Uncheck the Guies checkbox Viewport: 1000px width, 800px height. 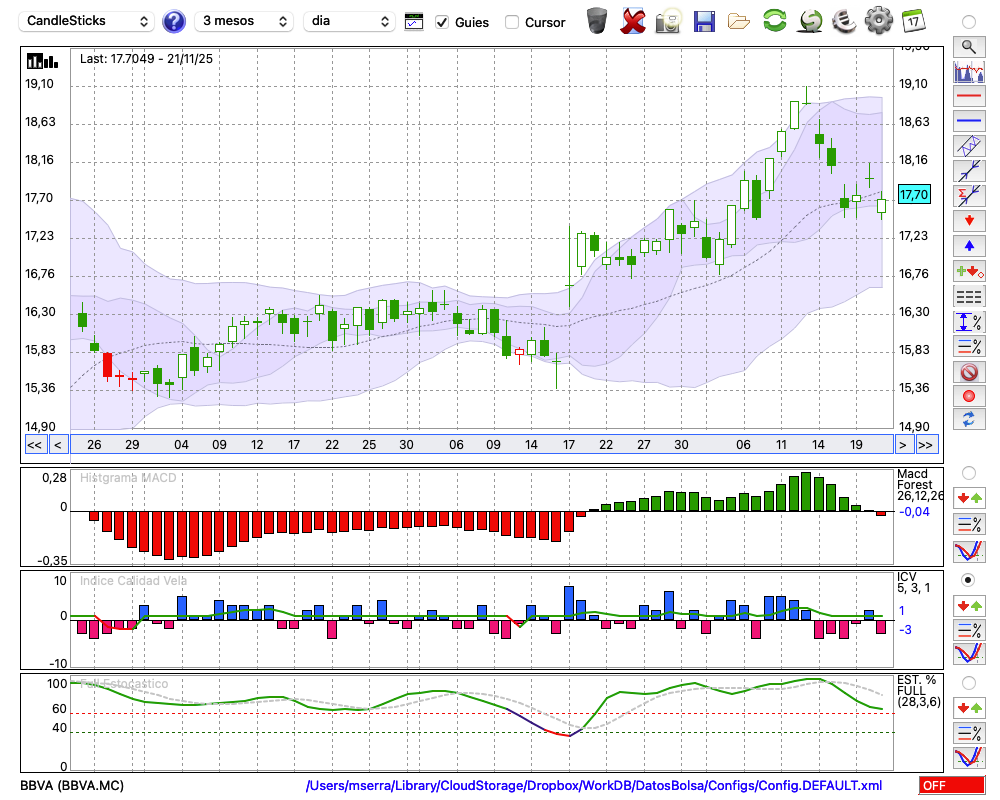click(x=442, y=22)
